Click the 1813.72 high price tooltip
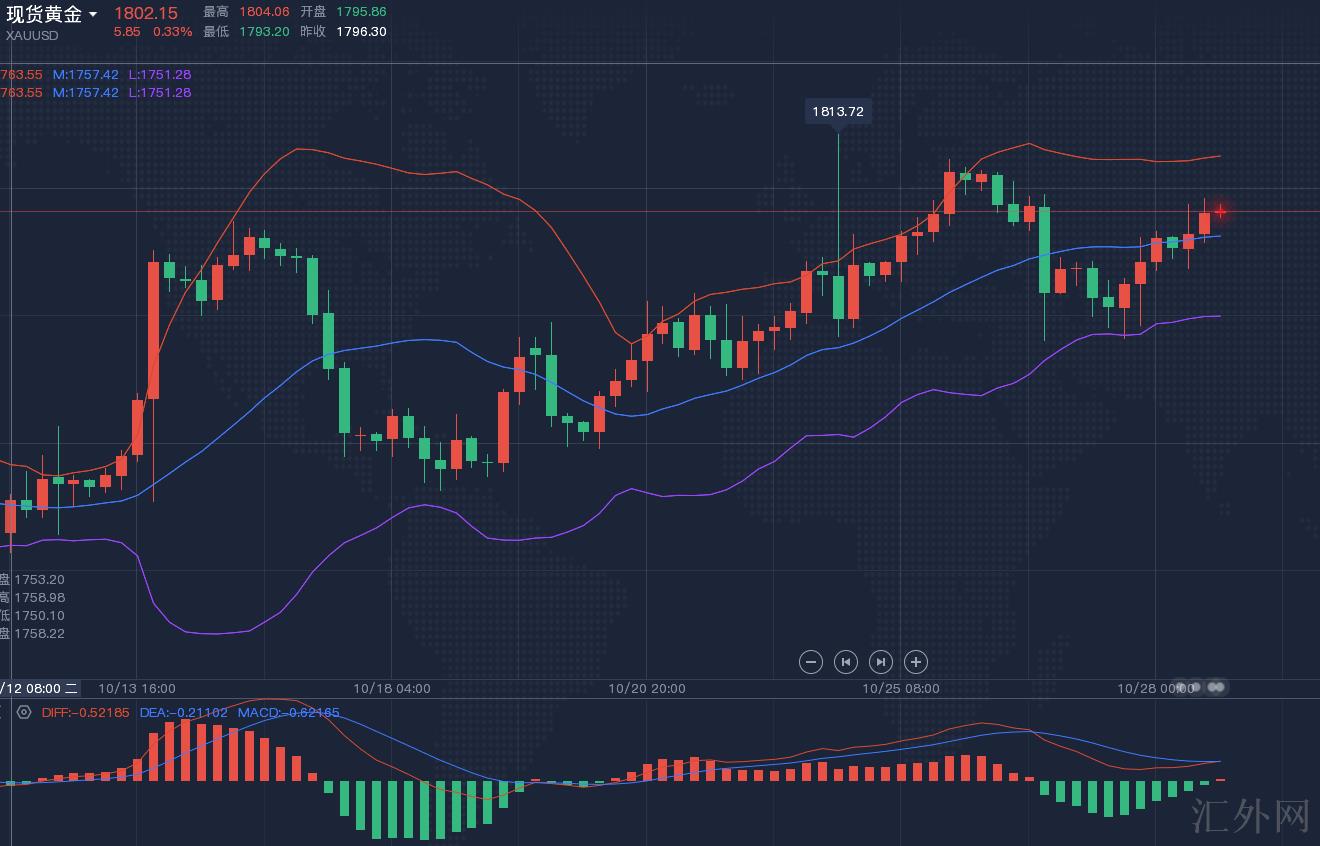This screenshot has width=1320, height=846. [x=838, y=111]
